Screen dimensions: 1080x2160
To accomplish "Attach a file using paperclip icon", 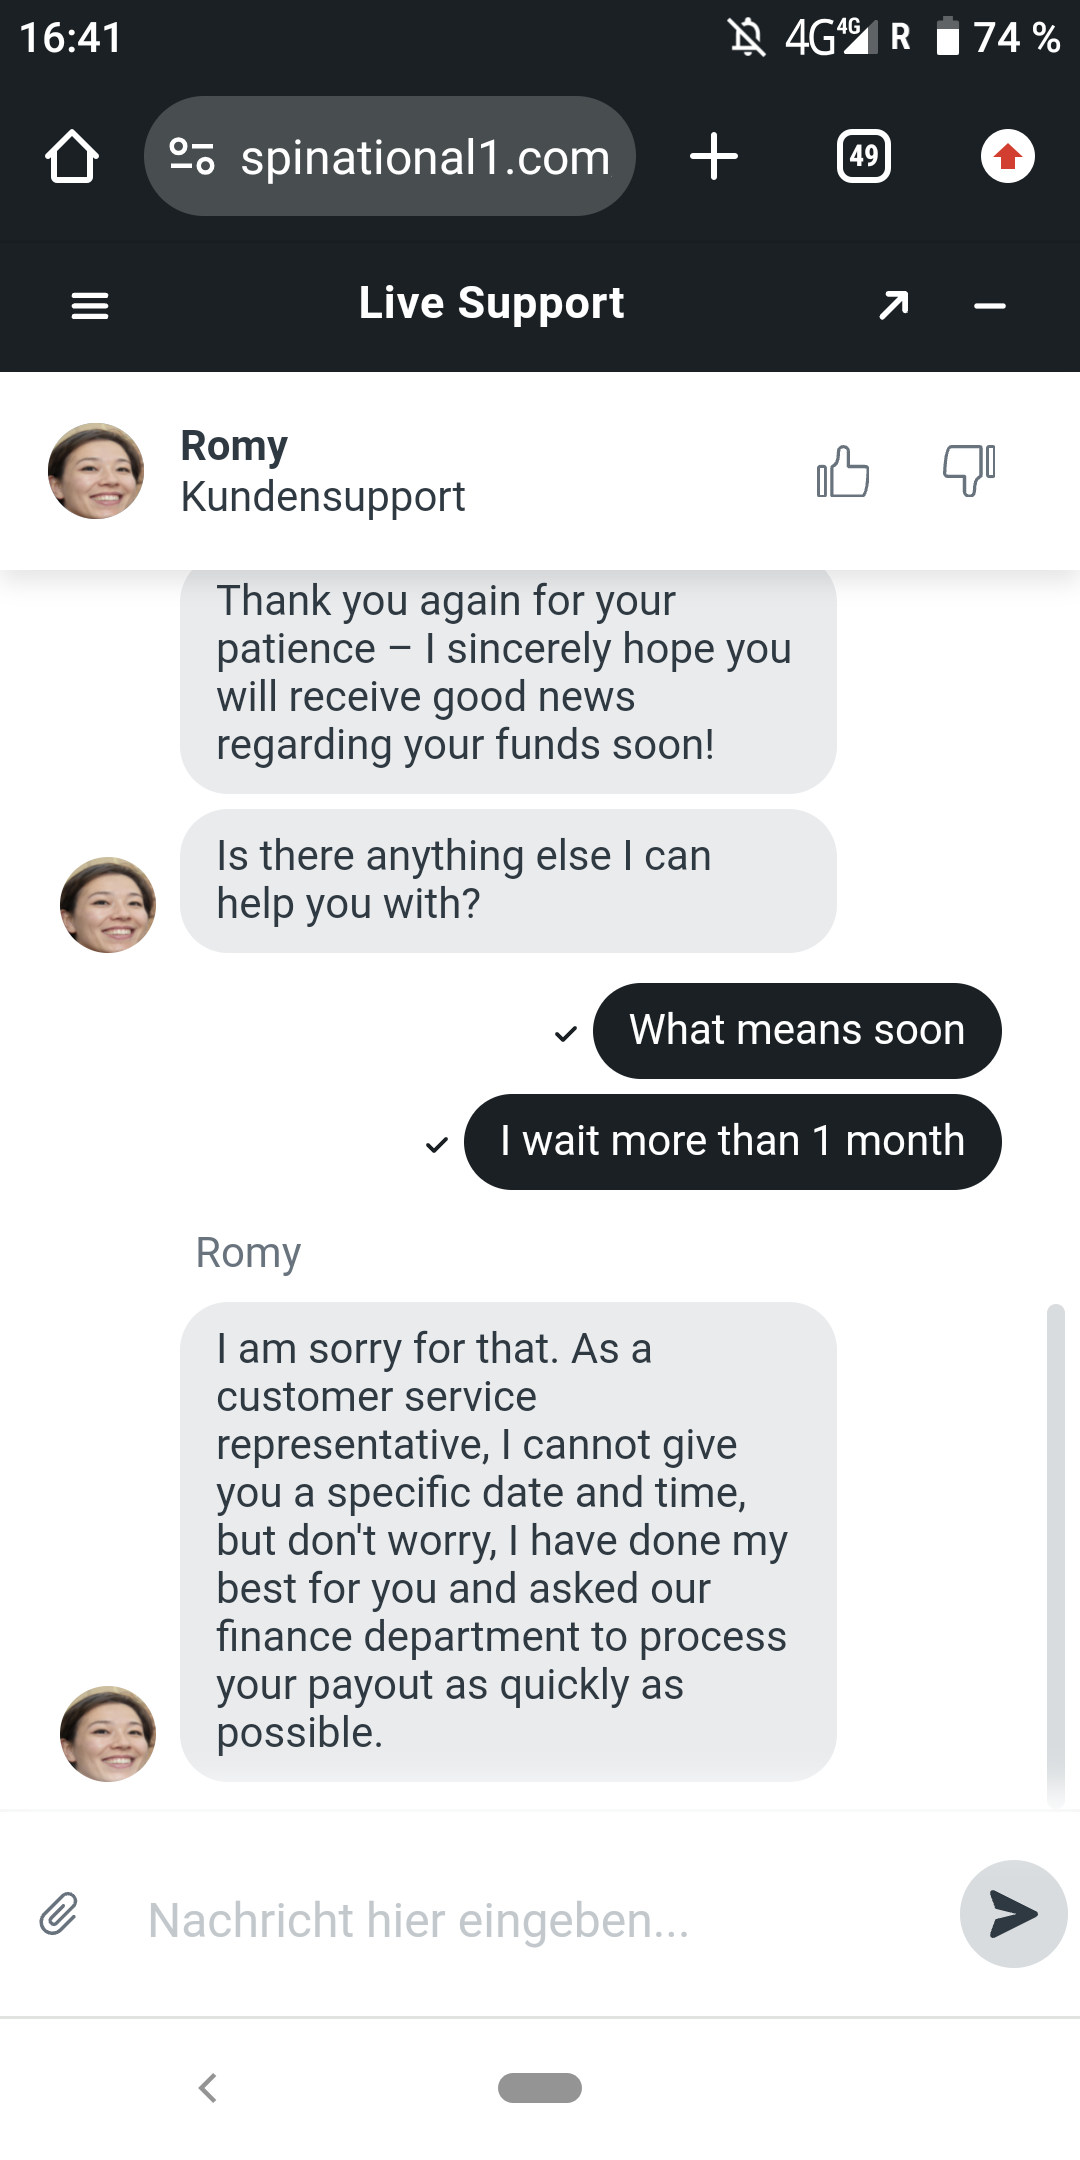I will pyautogui.click(x=59, y=1914).
